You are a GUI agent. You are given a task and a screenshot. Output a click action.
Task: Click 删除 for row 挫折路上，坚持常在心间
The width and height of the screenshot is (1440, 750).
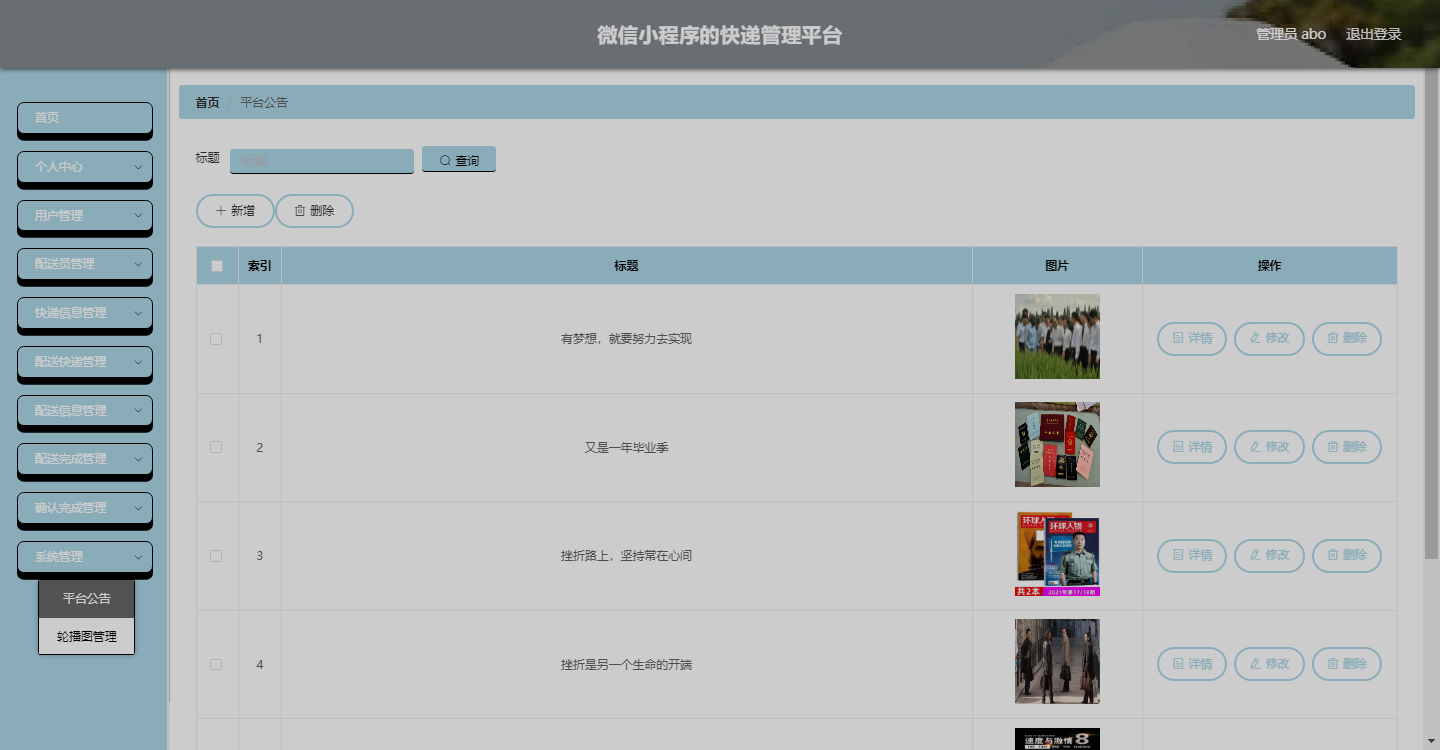coord(1347,555)
